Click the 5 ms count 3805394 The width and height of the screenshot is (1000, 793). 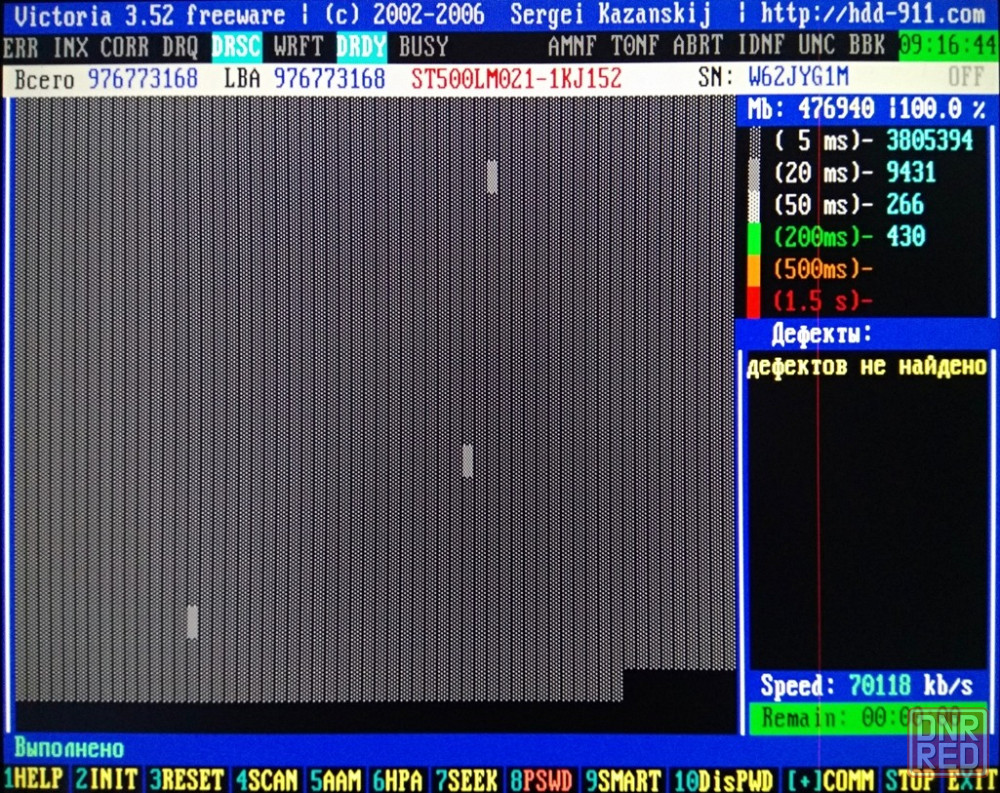click(x=930, y=140)
